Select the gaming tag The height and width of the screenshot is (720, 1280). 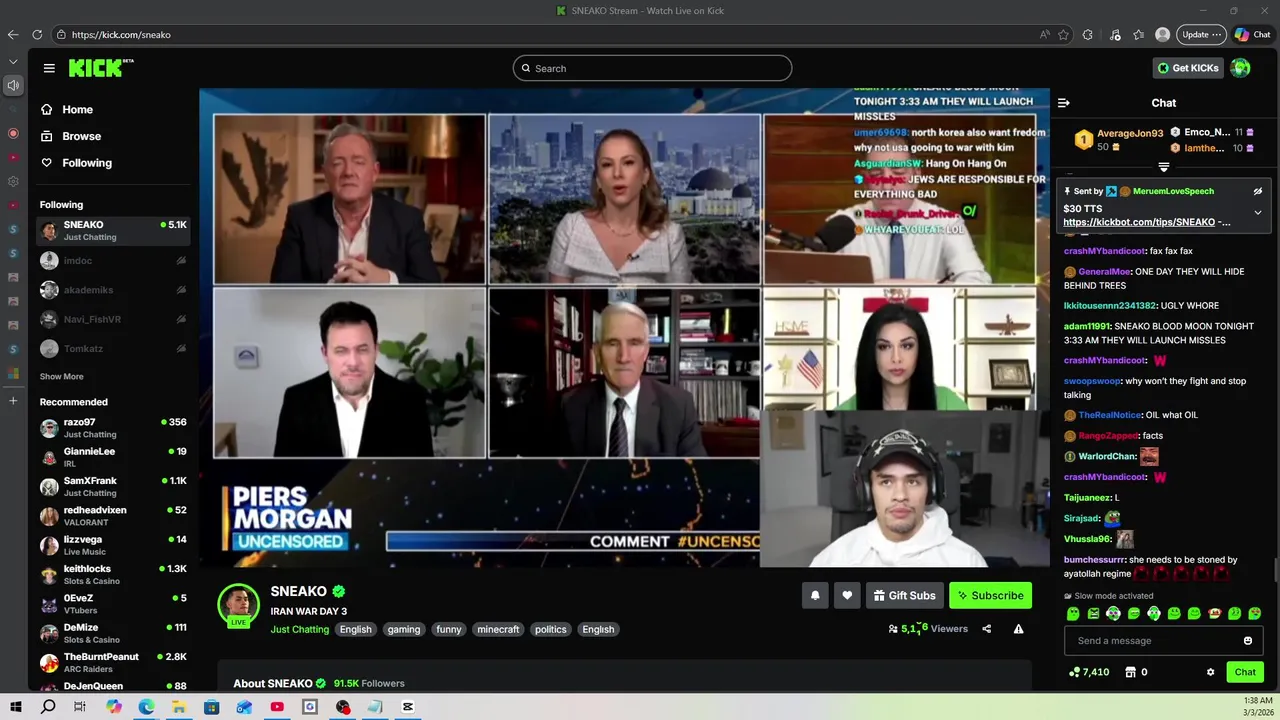click(x=404, y=630)
